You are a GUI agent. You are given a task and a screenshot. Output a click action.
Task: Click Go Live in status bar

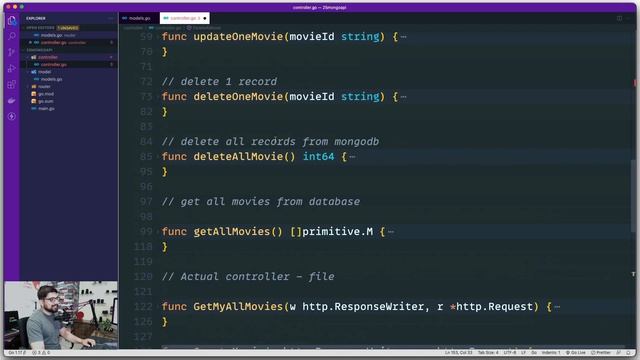[x=576, y=353]
